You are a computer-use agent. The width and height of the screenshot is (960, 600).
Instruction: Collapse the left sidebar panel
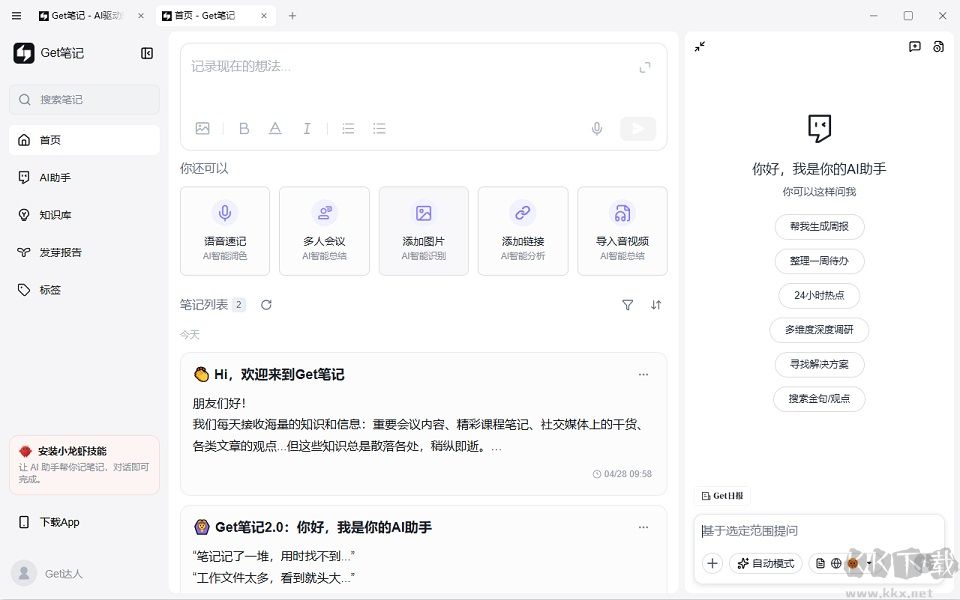pyautogui.click(x=147, y=53)
